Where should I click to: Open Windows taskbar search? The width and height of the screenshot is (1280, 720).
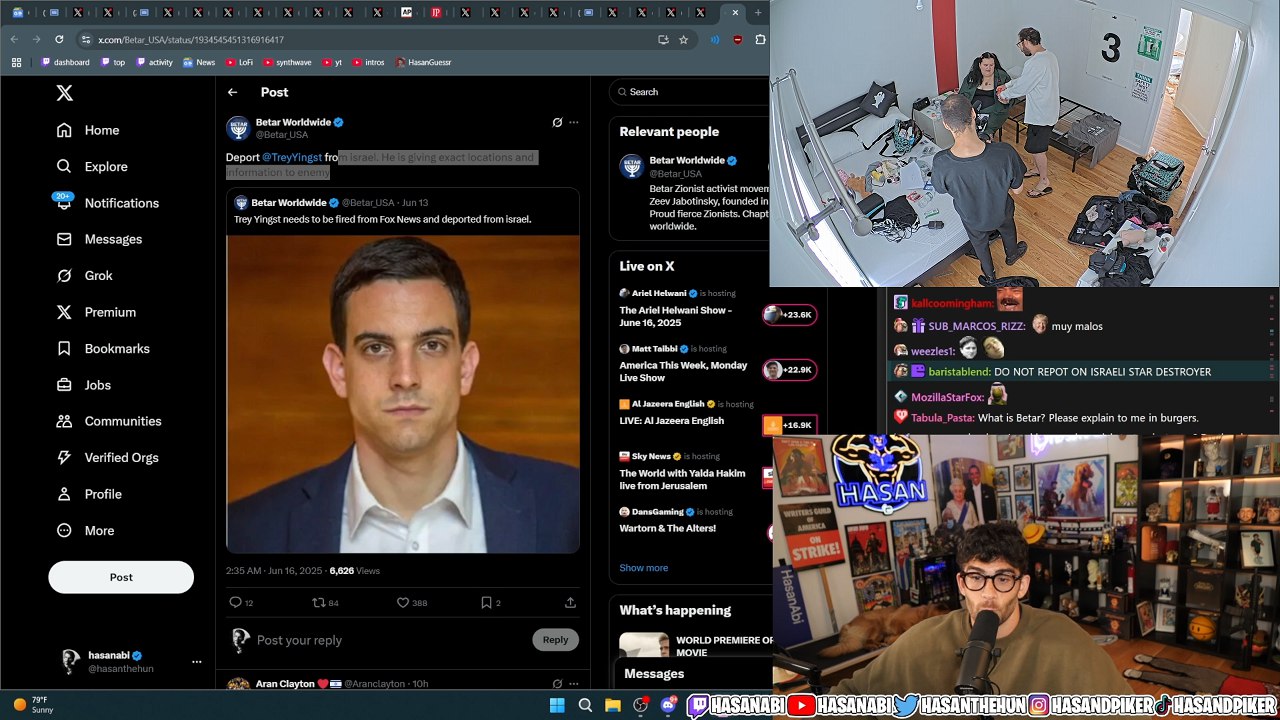(x=585, y=705)
